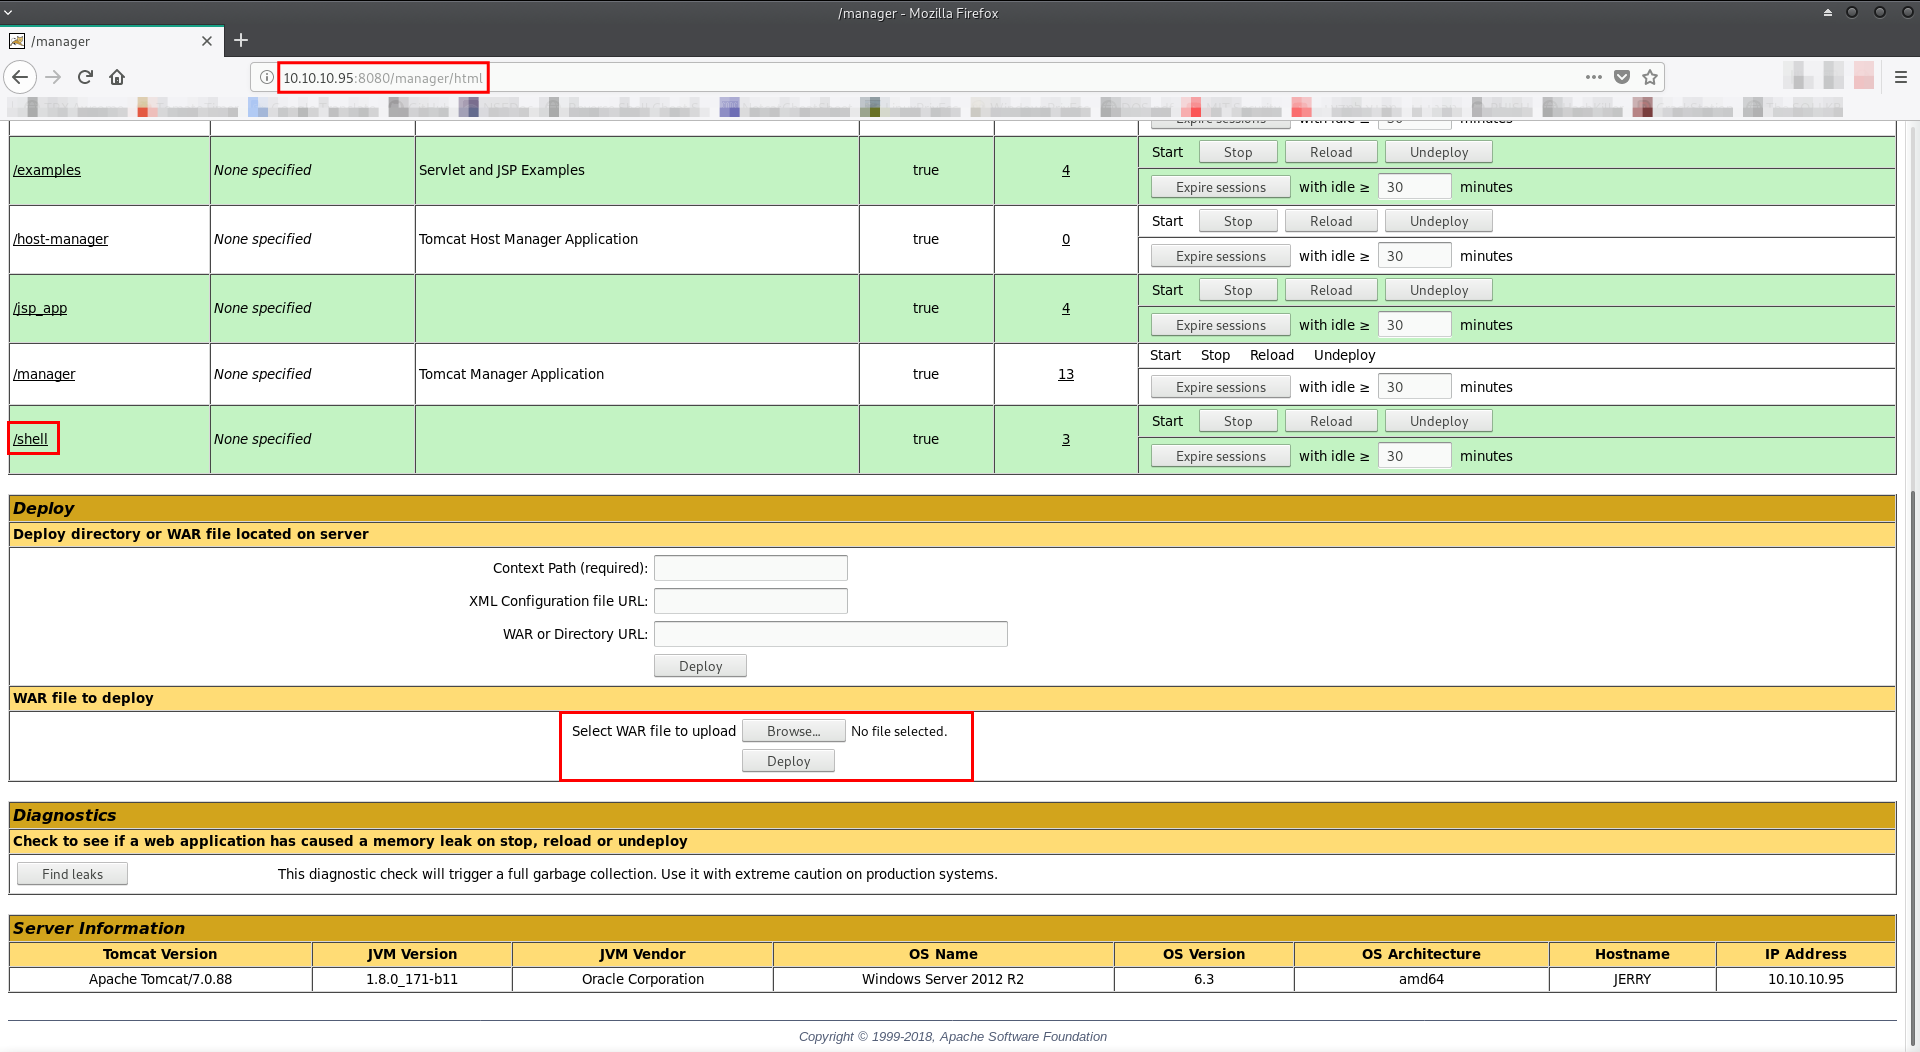Open the /manager application link
This screenshot has height=1052, width=1920.
44,374
